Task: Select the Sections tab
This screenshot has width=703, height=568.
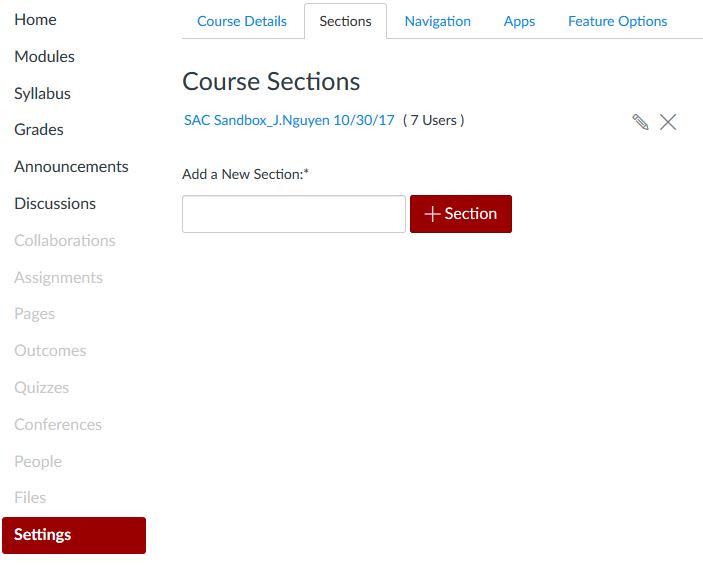Action: [x=345, y=21]
